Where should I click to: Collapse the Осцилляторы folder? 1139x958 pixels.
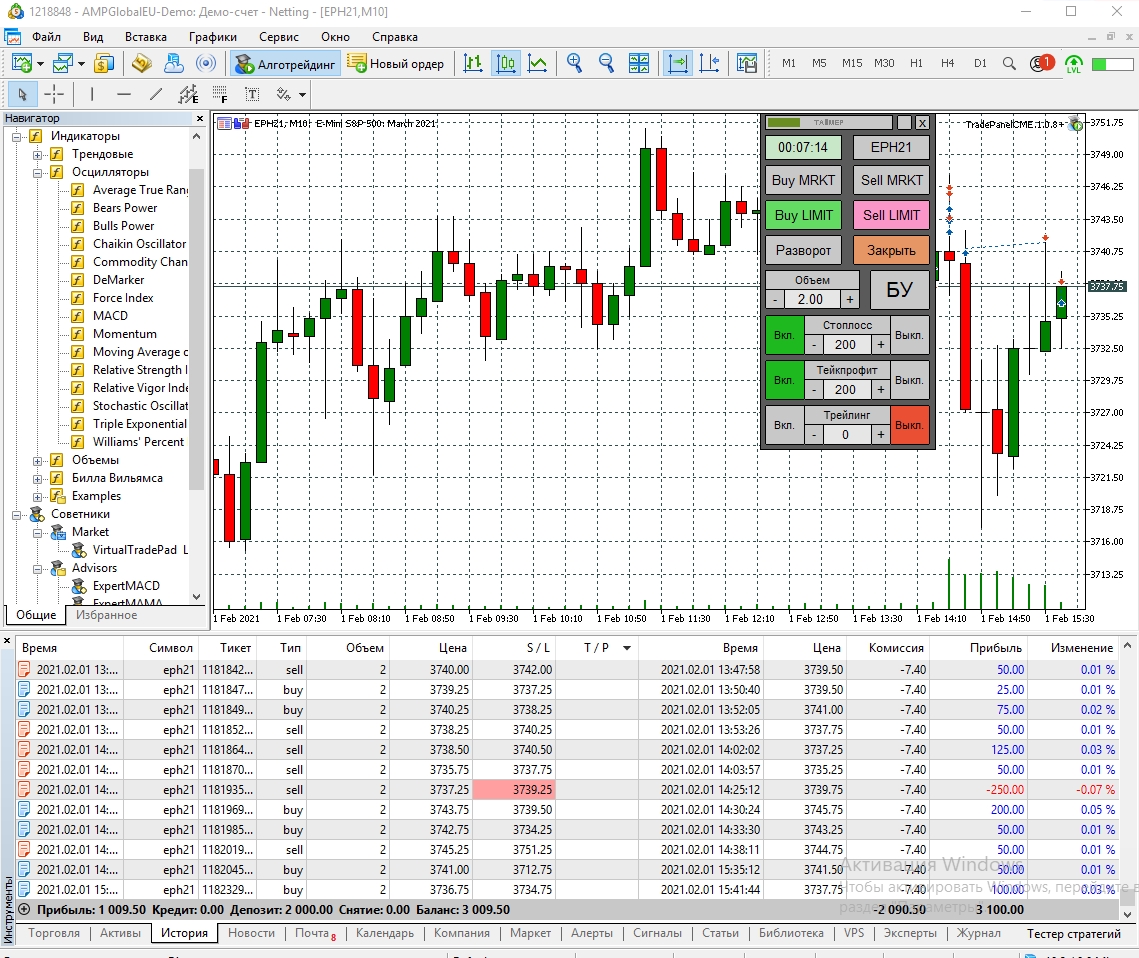click(x=37, y=172)
